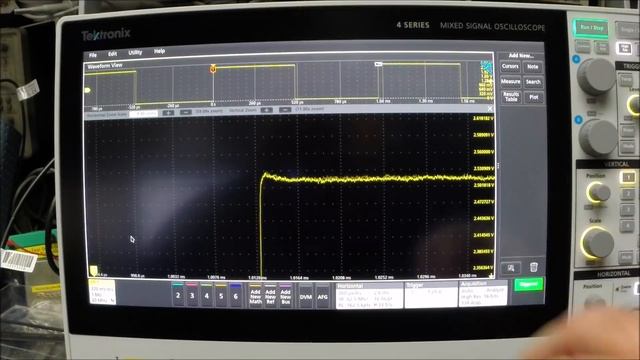The image size is (640, 360).
Task: Tap Add New Math
Action: click(256, 296)
